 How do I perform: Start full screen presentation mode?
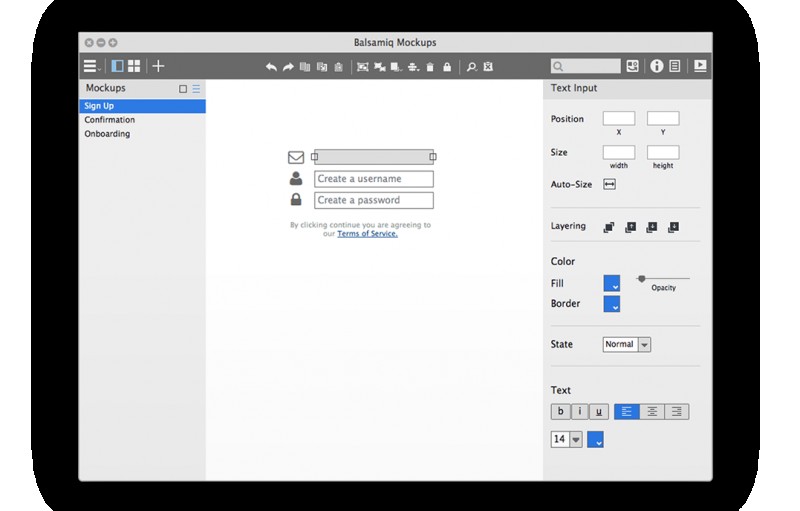click(x=700, y=66)
